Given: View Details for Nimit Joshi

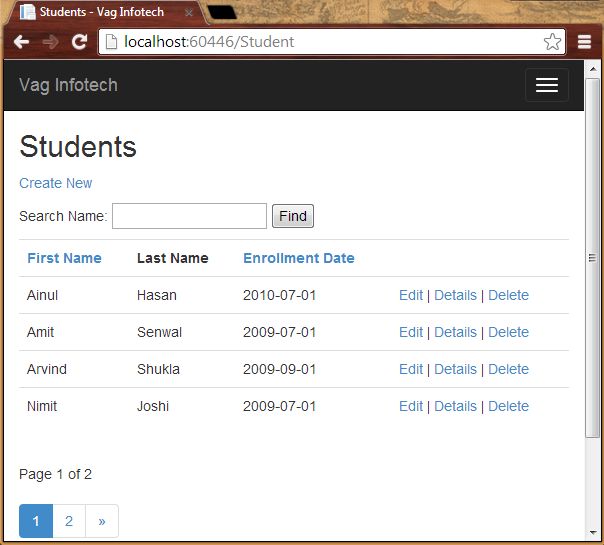Looking at the screenshot, I should point(455,406).
